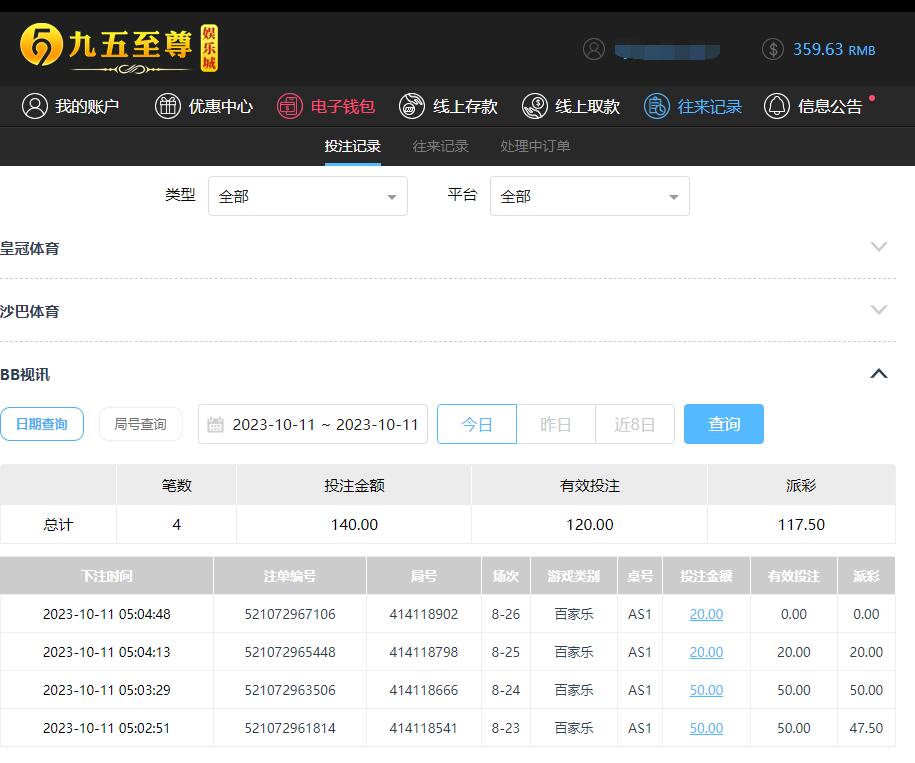The image size is (915, 763).
Task: Select the 今日 range option
Action: point(477,424)
